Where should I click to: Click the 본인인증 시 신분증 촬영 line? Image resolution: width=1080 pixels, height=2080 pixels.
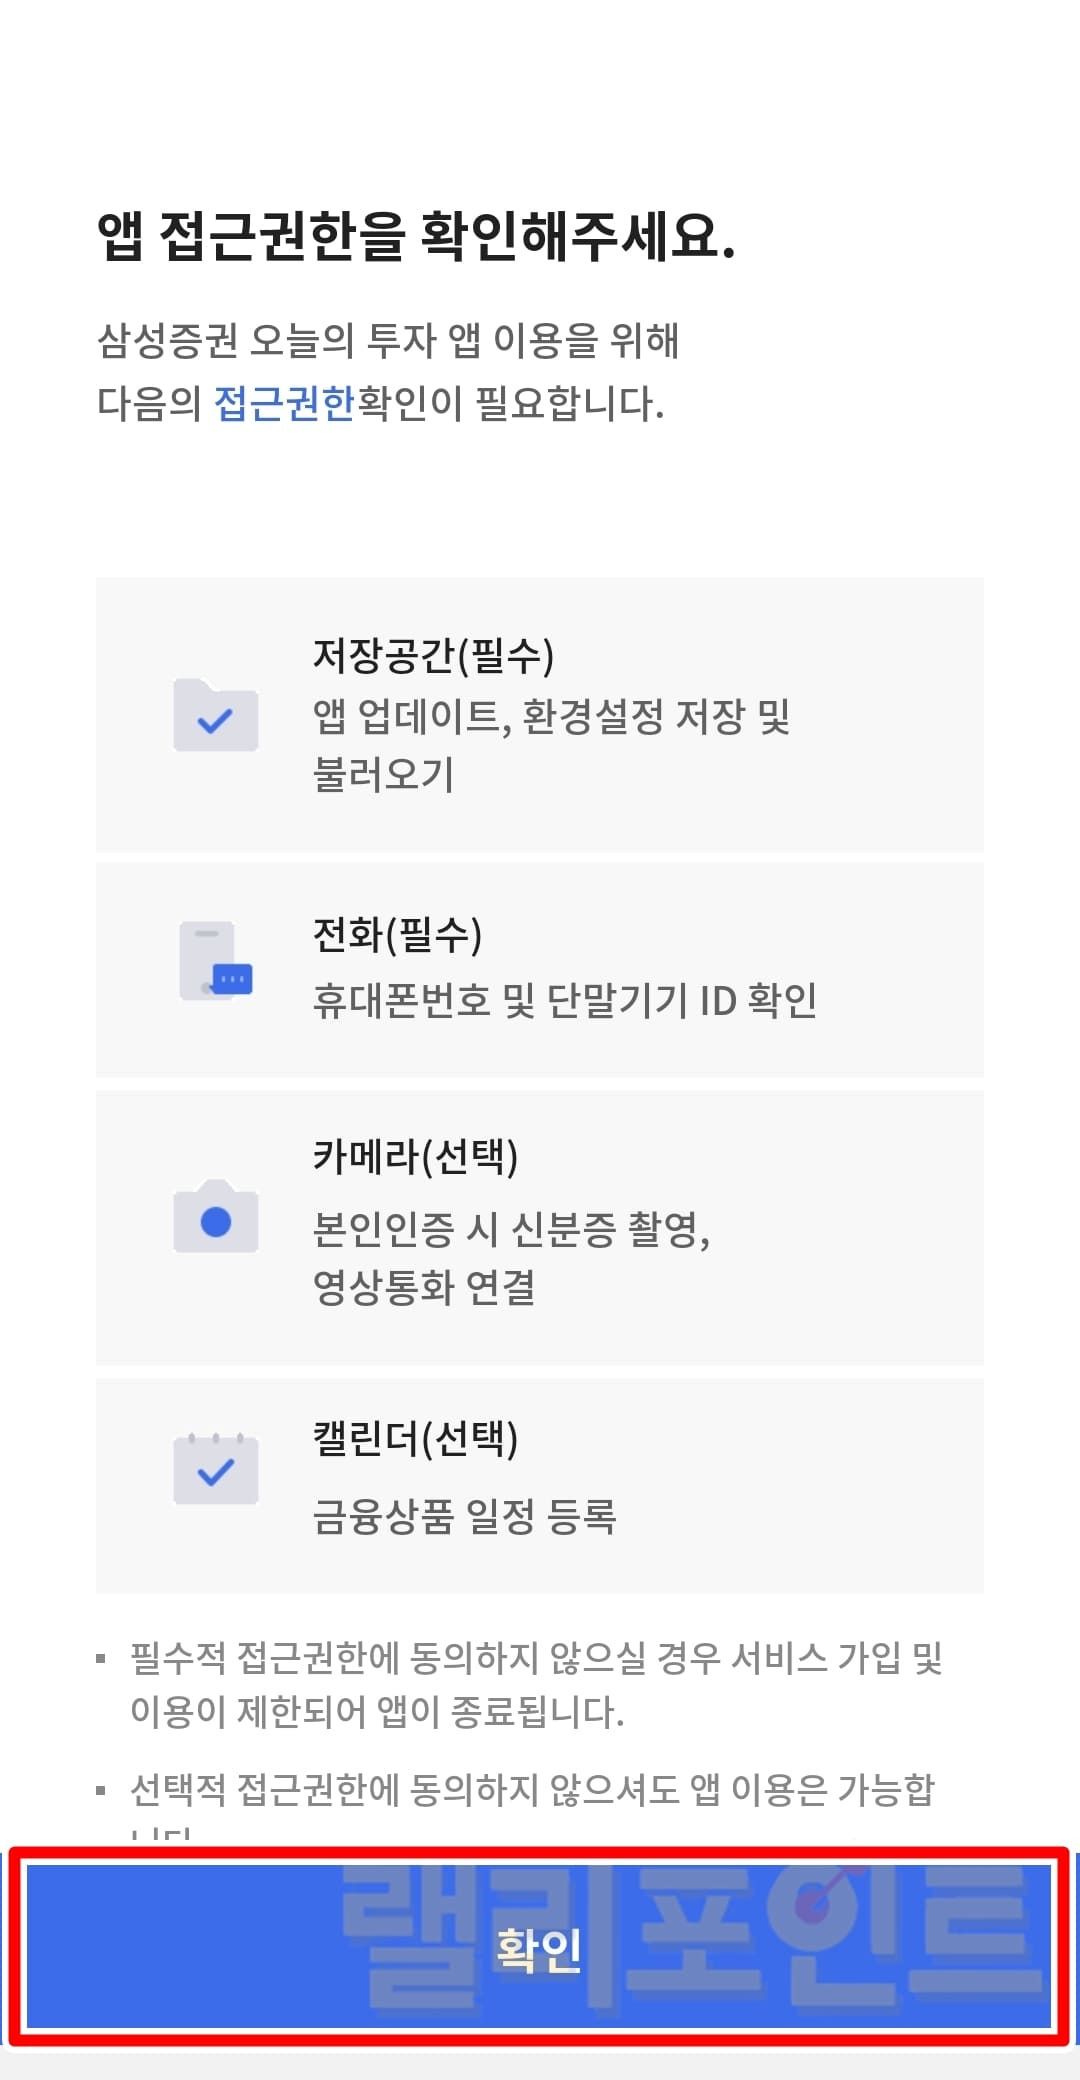click(511, 1229)
